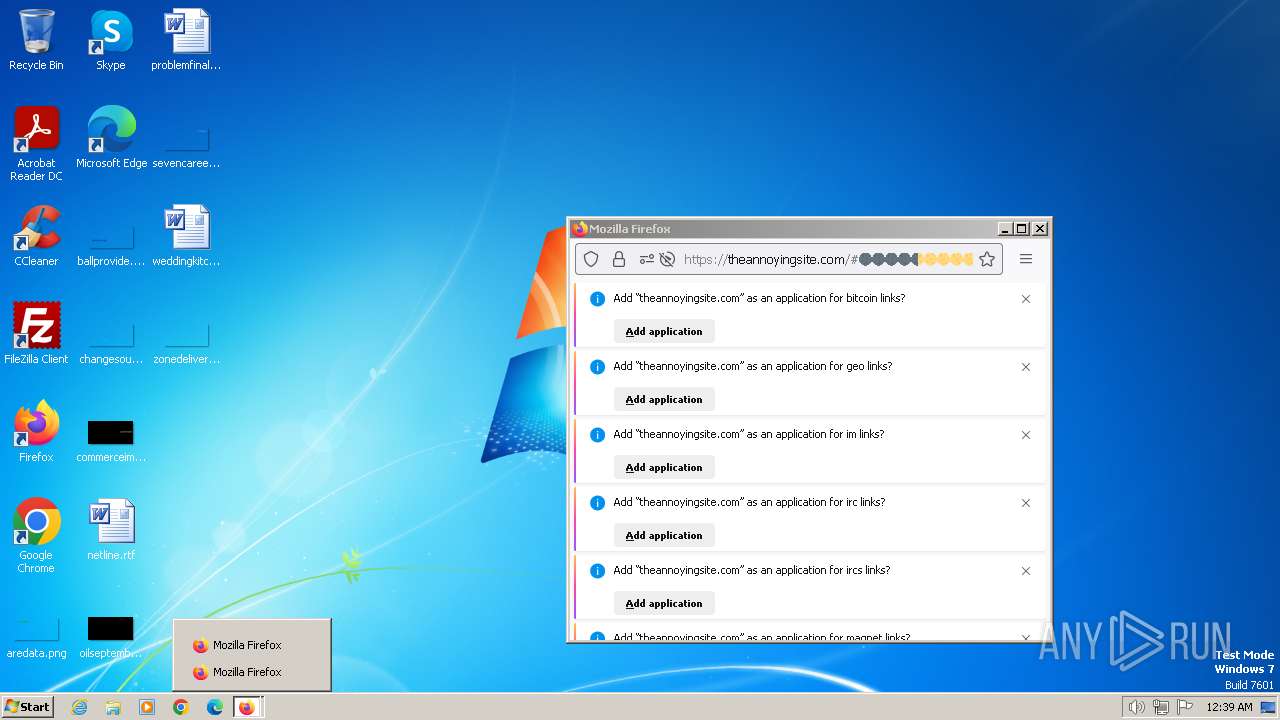Click the shield tracking protection icon

coord(591,259)
